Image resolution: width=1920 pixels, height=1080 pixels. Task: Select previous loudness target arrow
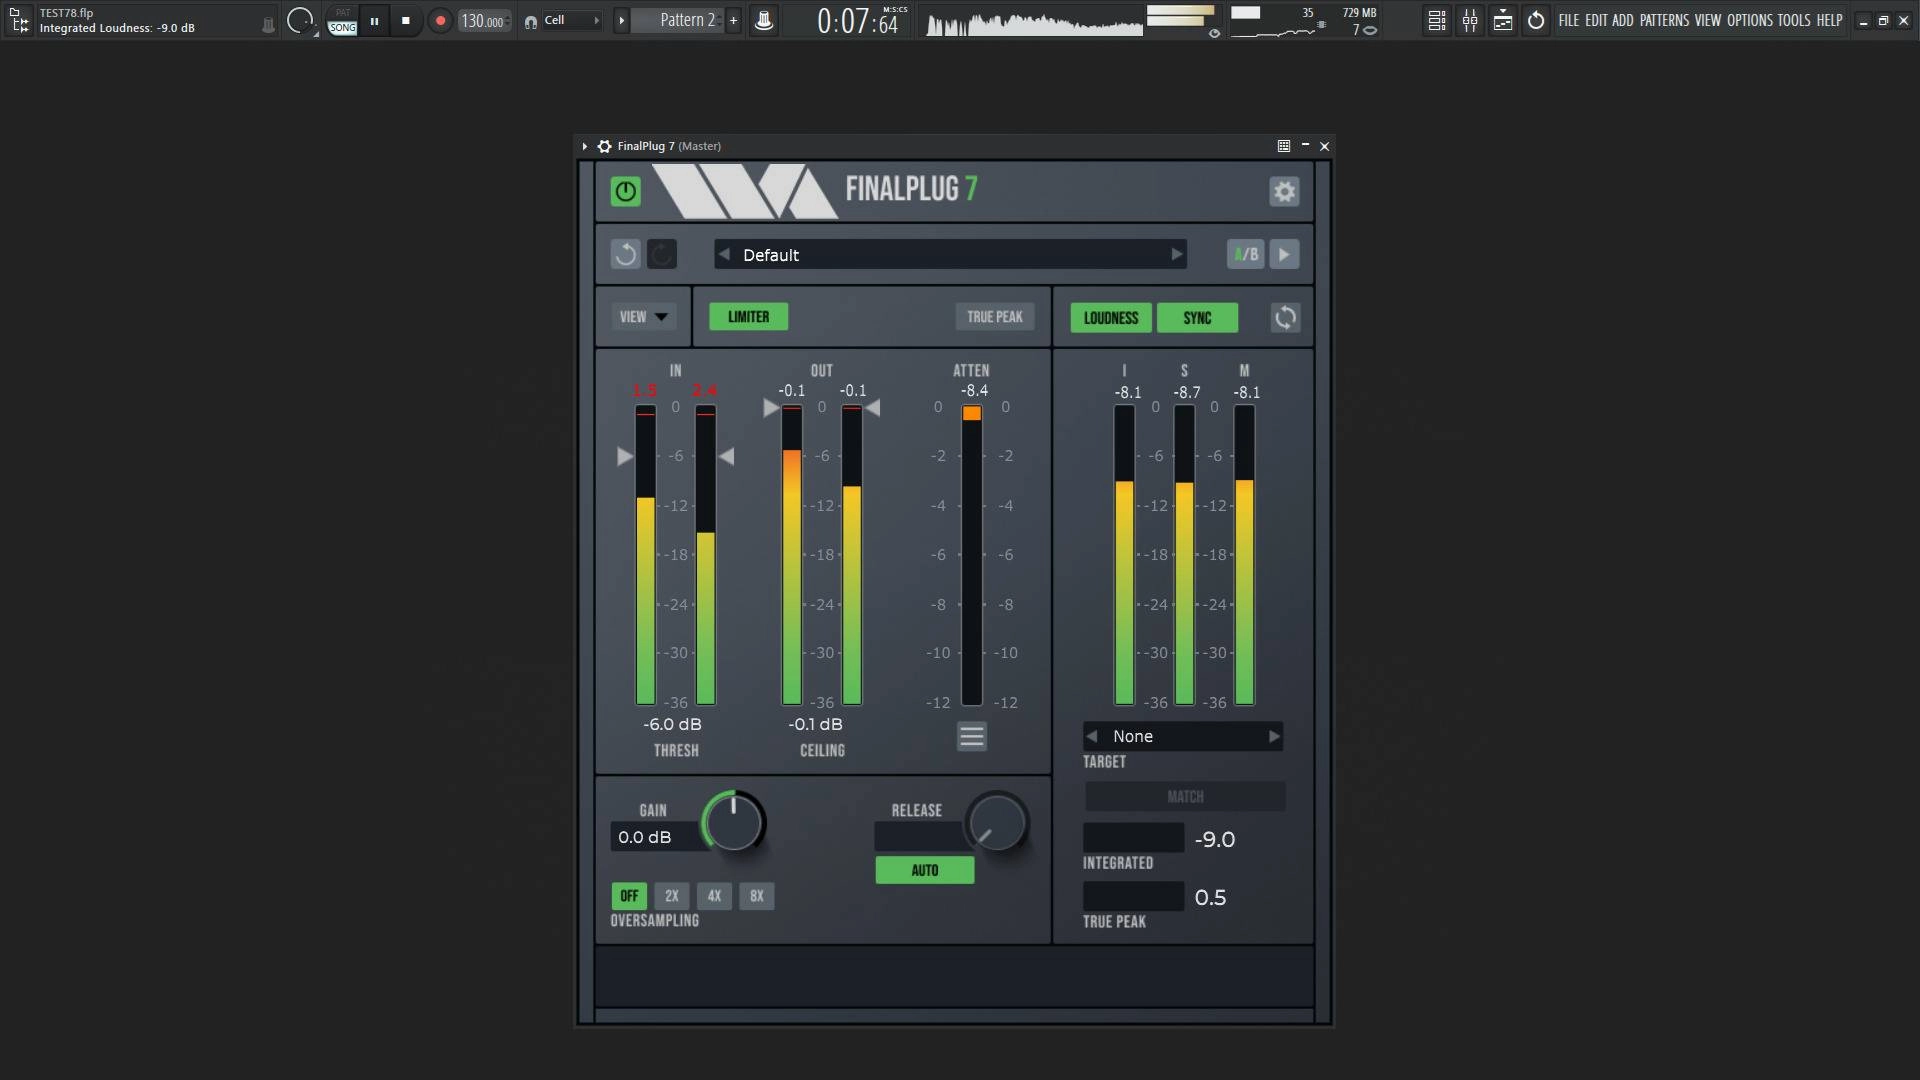1092,736
